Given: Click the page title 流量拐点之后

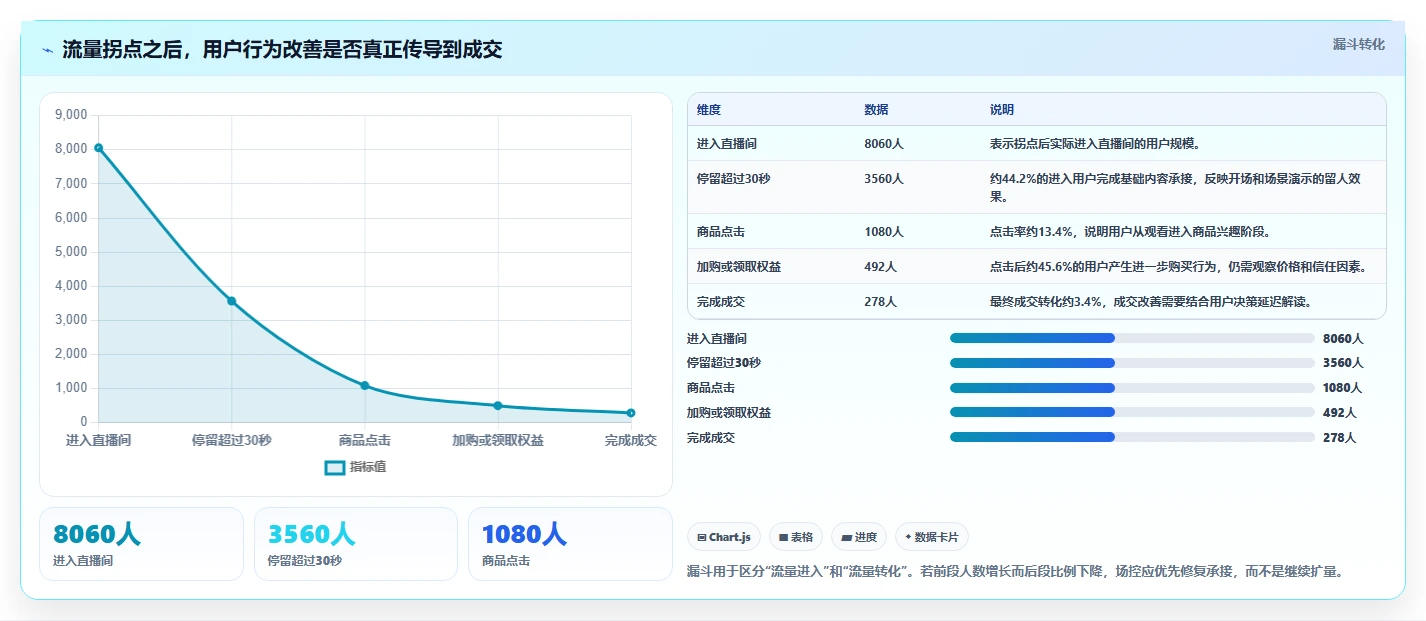Looking at the screenshot, I should click(x=282, y=50).
